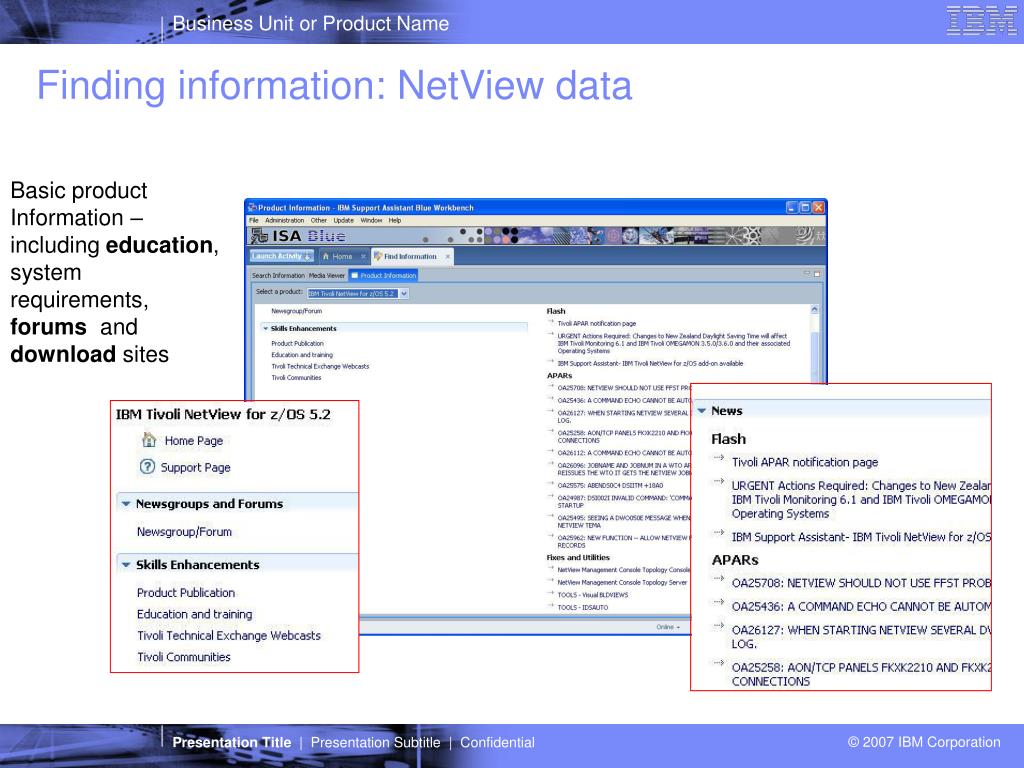Image resolution: width=1024 pixels, height=768 pixels.
Task: Click arrow icon beside enlarged Tivoli APAR notification
Action: (x=719, y=458)
